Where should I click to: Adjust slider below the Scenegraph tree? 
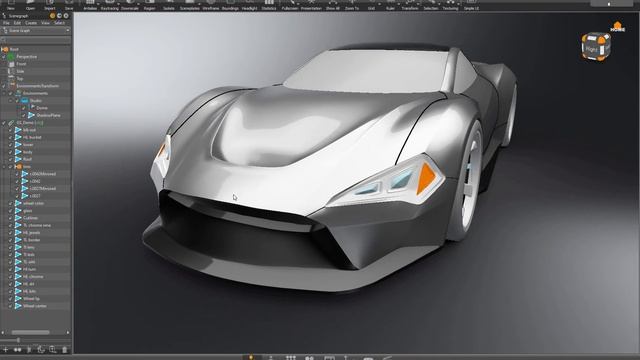(x=18, y=340)
